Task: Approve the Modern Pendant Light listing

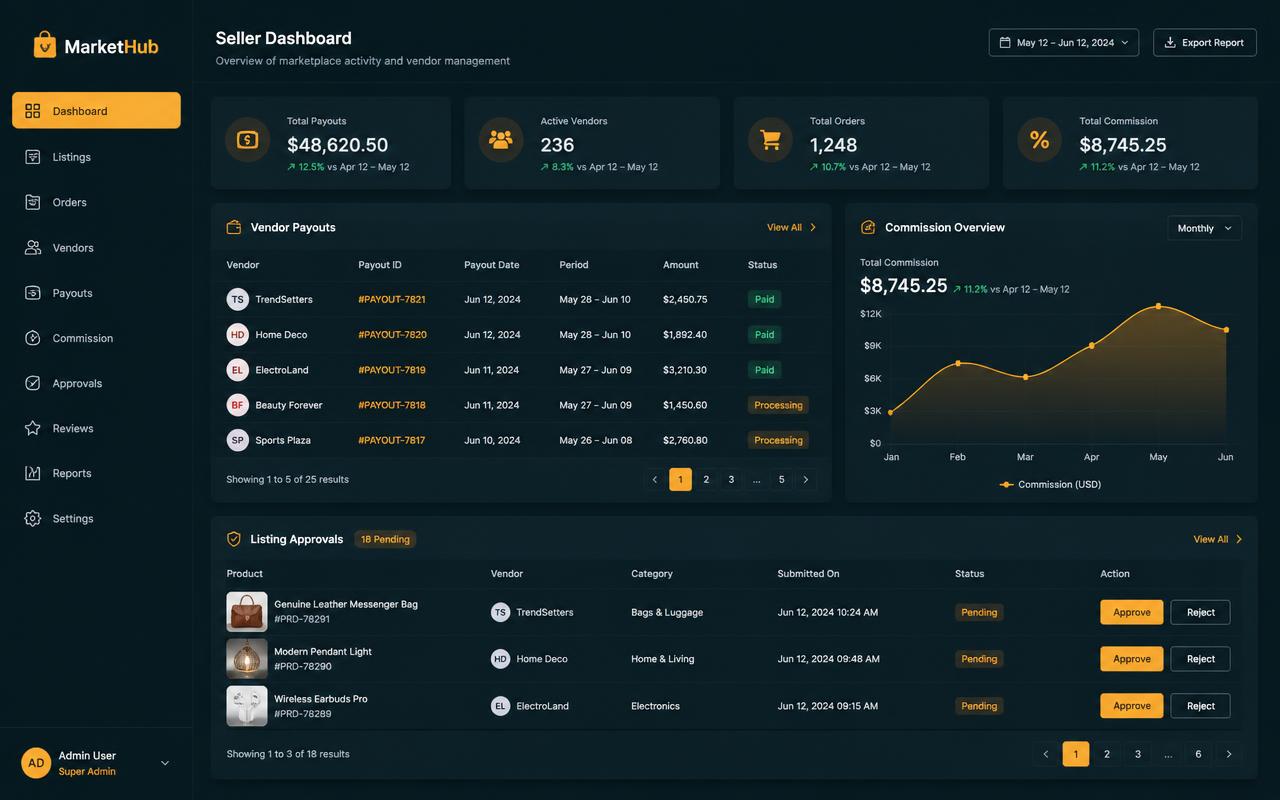Action: tap(1132, 659)
